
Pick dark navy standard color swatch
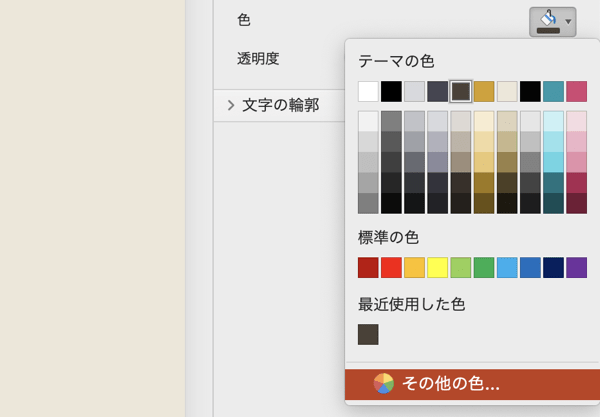[553, 267]
